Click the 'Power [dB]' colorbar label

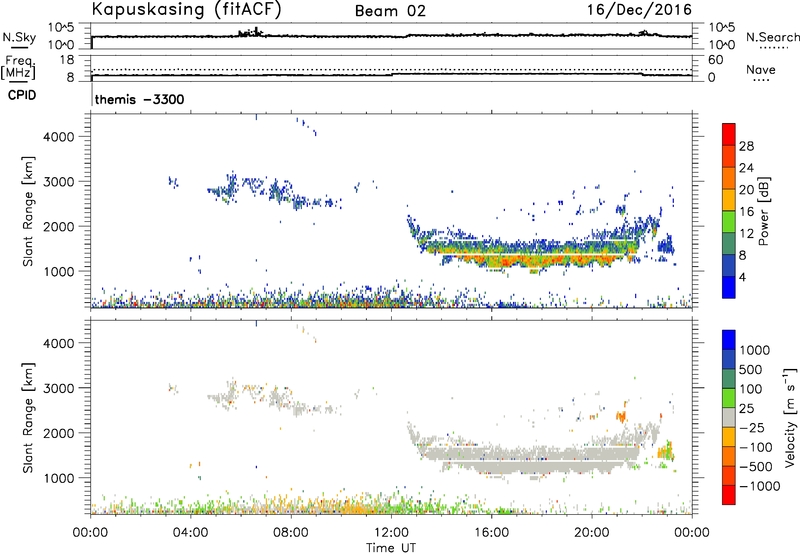763,211
